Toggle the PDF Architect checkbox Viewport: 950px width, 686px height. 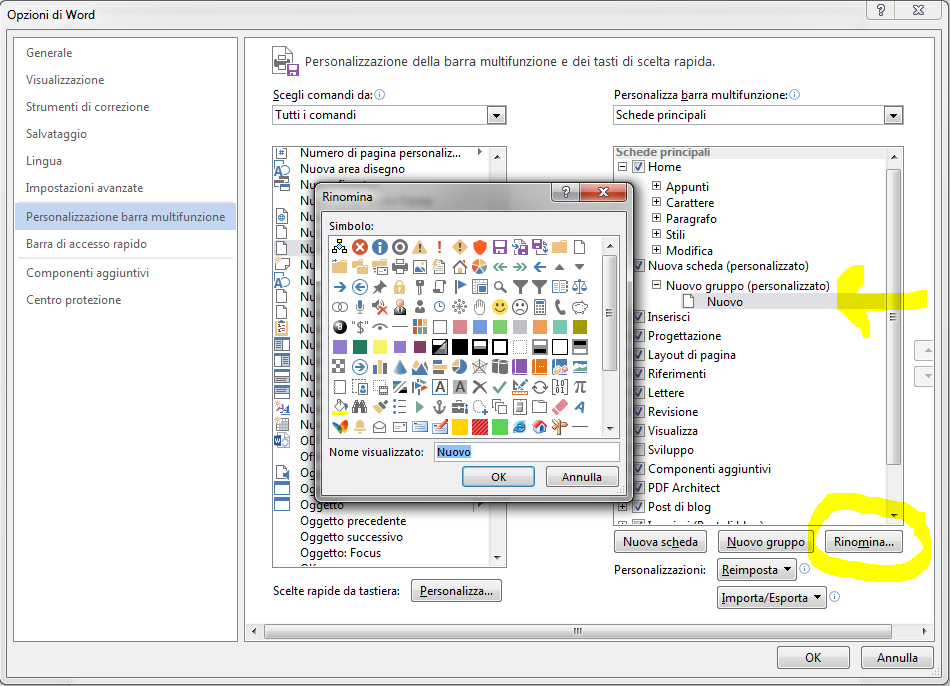[x=638, y=488]
